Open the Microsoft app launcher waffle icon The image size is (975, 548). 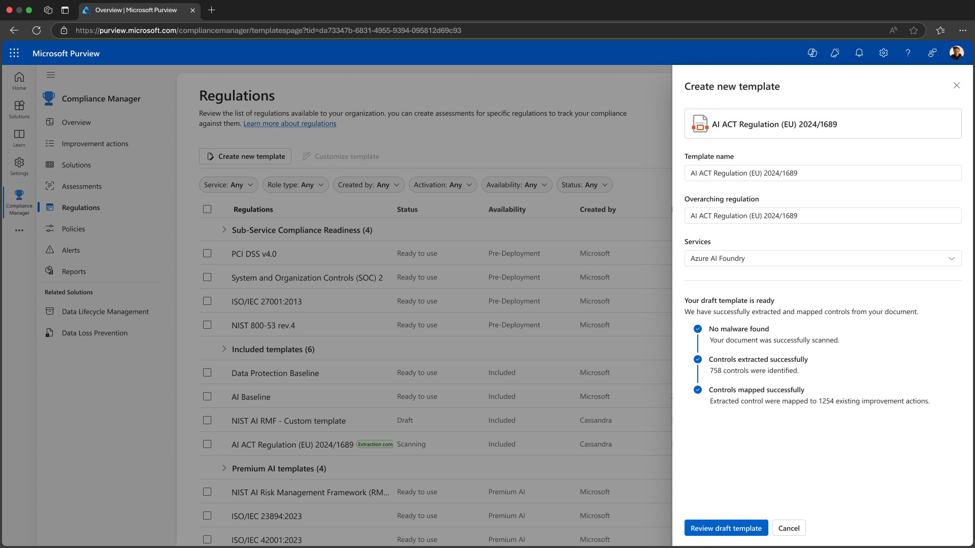pos(14,53)
